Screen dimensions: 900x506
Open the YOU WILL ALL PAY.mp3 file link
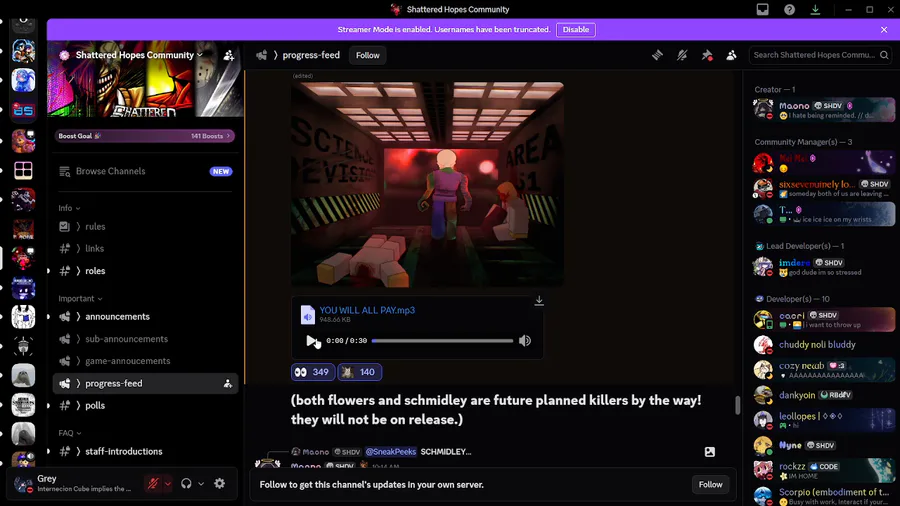tap(367, 310)
